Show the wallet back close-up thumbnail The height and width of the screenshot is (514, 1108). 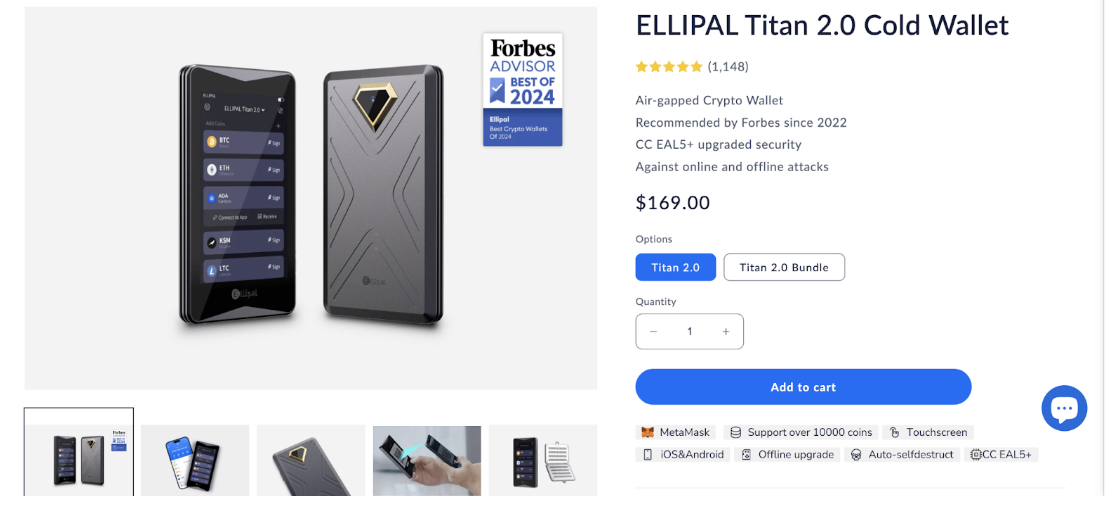pos(311,460)
